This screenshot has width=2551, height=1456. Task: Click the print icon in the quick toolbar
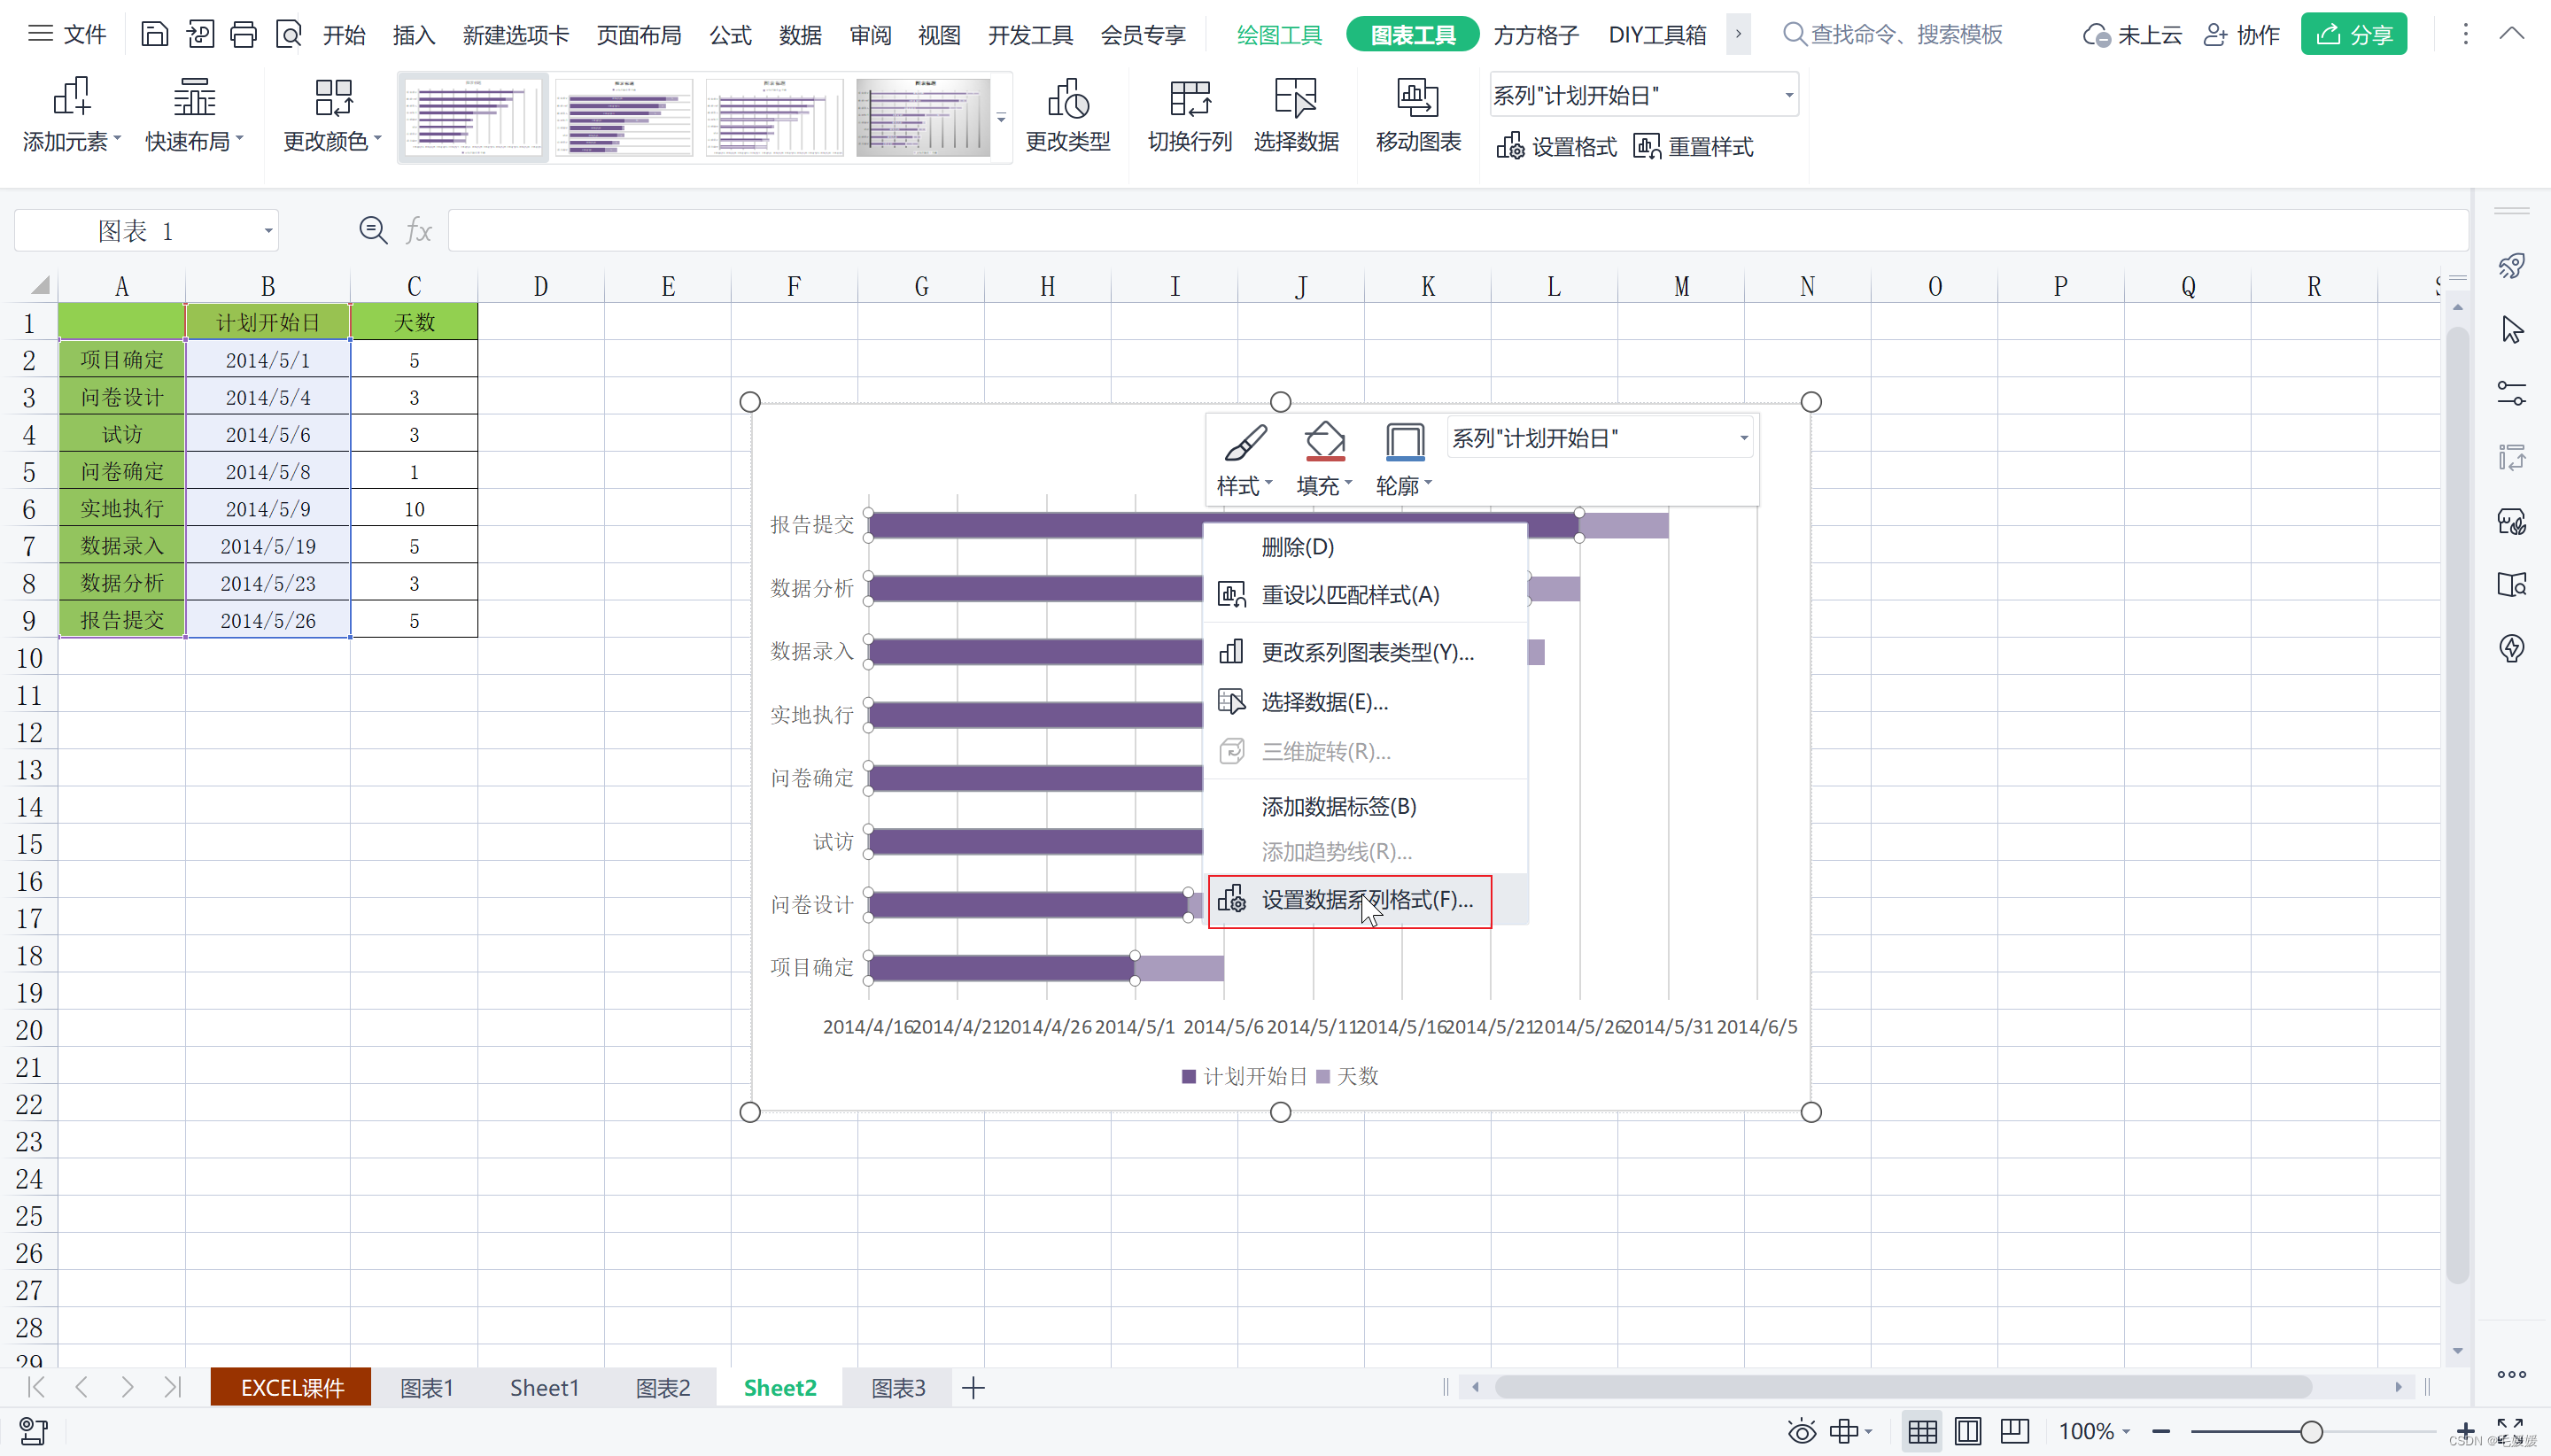click(x=243, y=35)
